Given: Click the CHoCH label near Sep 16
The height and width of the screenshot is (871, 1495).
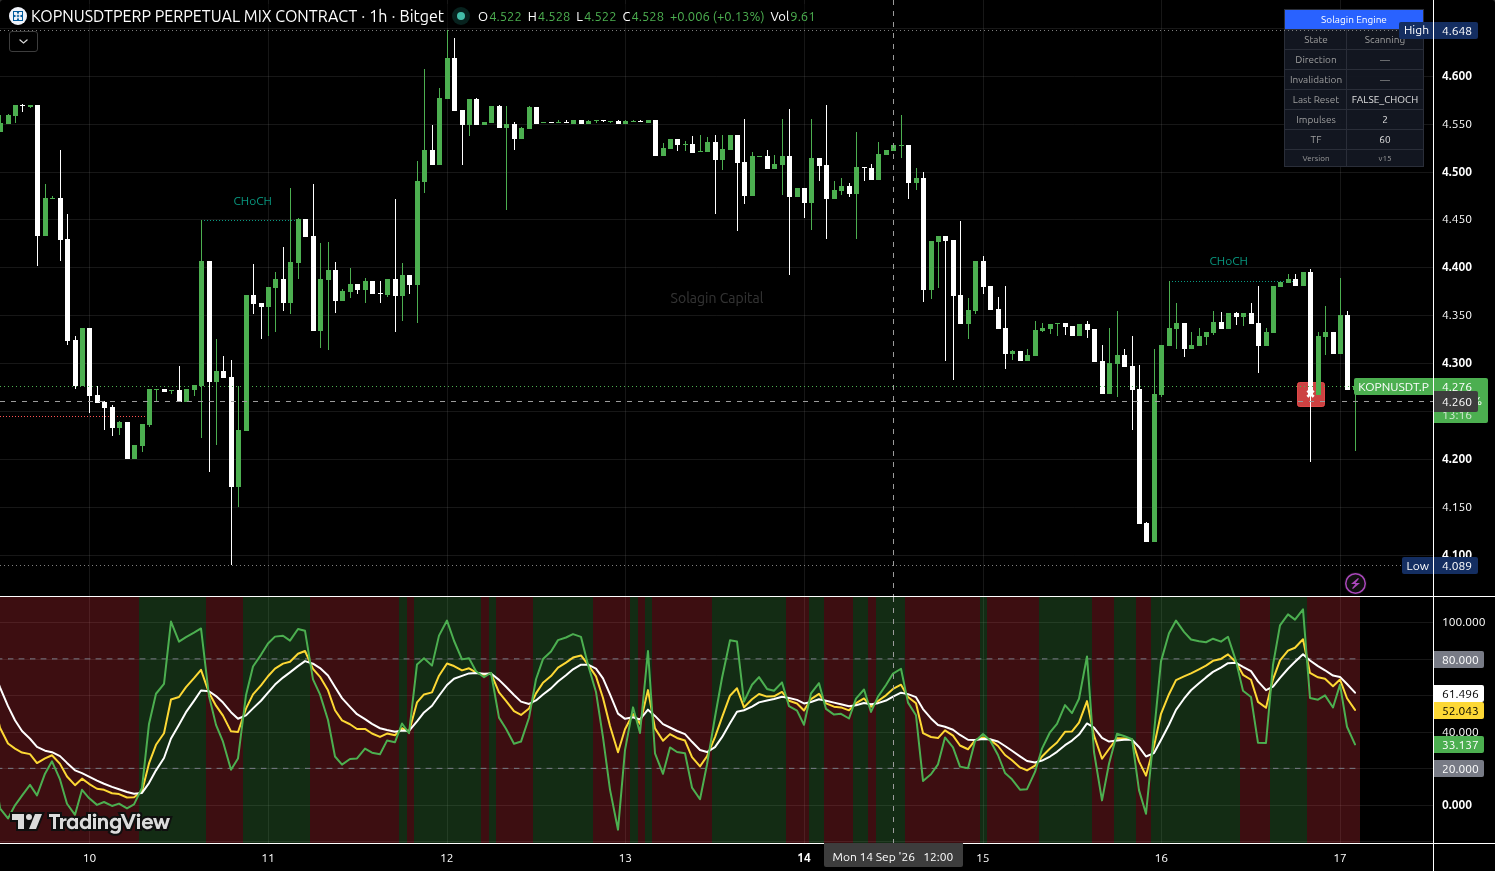Looking at the screenshot, I should [x=1228, y=261].
